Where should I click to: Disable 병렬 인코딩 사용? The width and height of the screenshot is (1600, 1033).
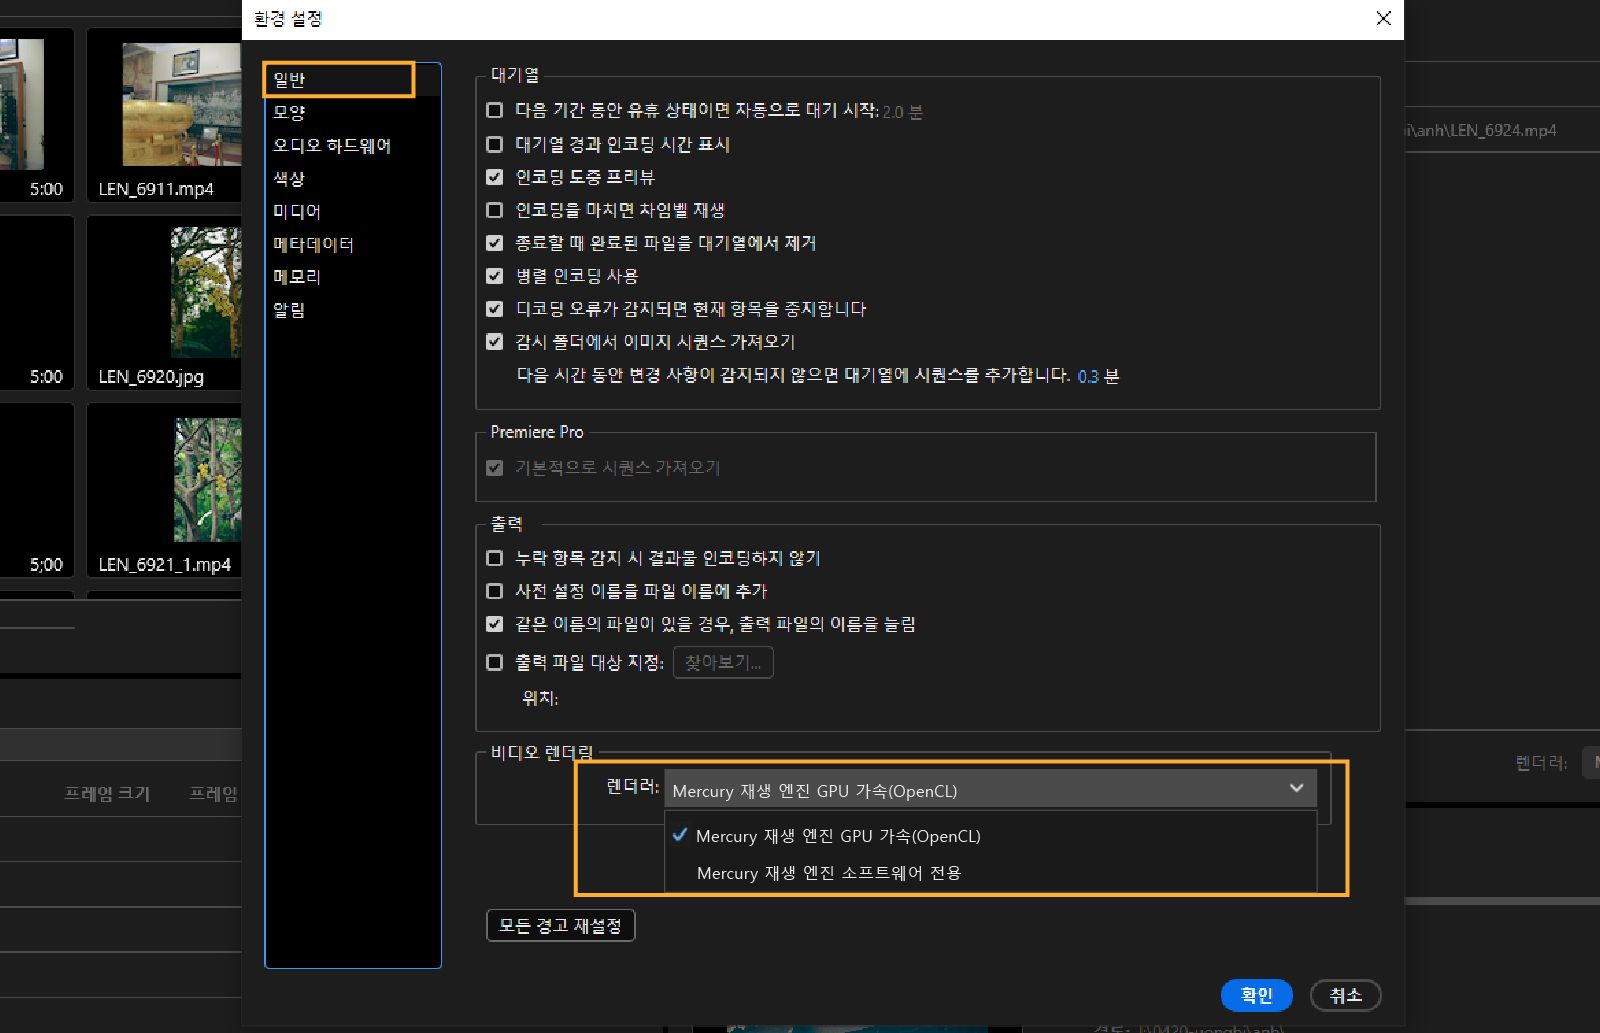pos(494,276)
